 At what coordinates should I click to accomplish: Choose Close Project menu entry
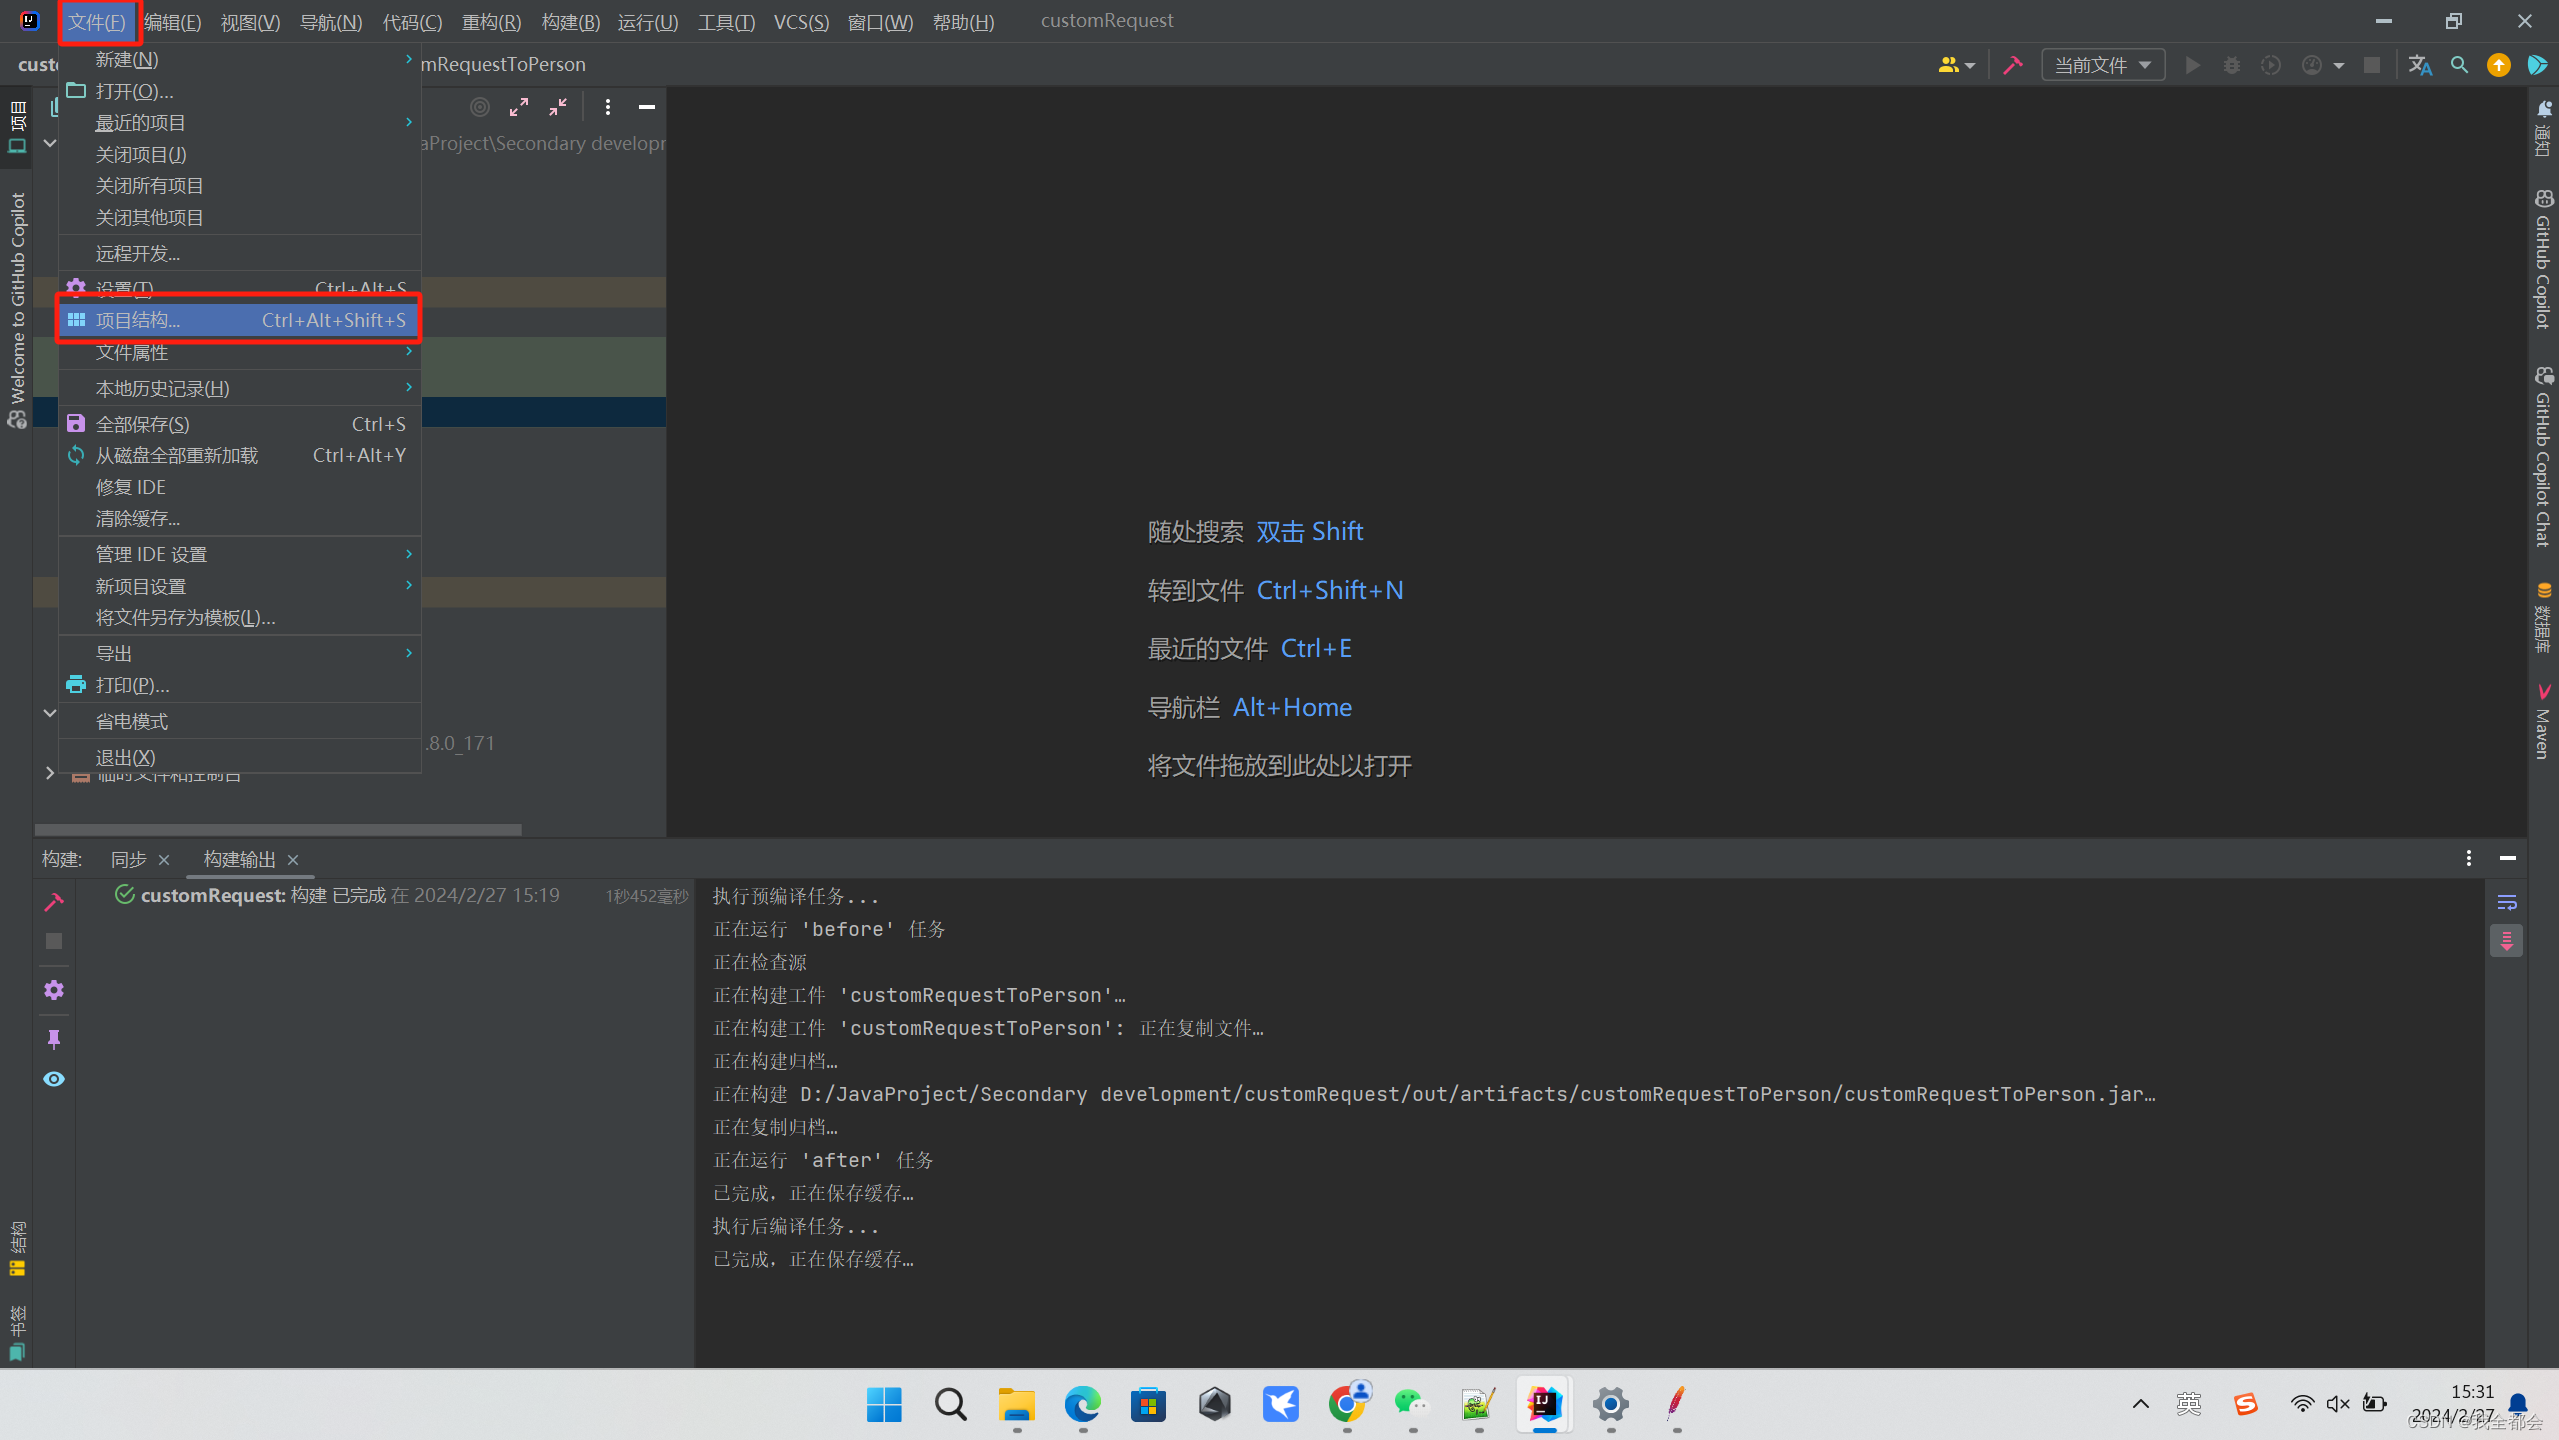pyautogui.click(x=240, y=154)
